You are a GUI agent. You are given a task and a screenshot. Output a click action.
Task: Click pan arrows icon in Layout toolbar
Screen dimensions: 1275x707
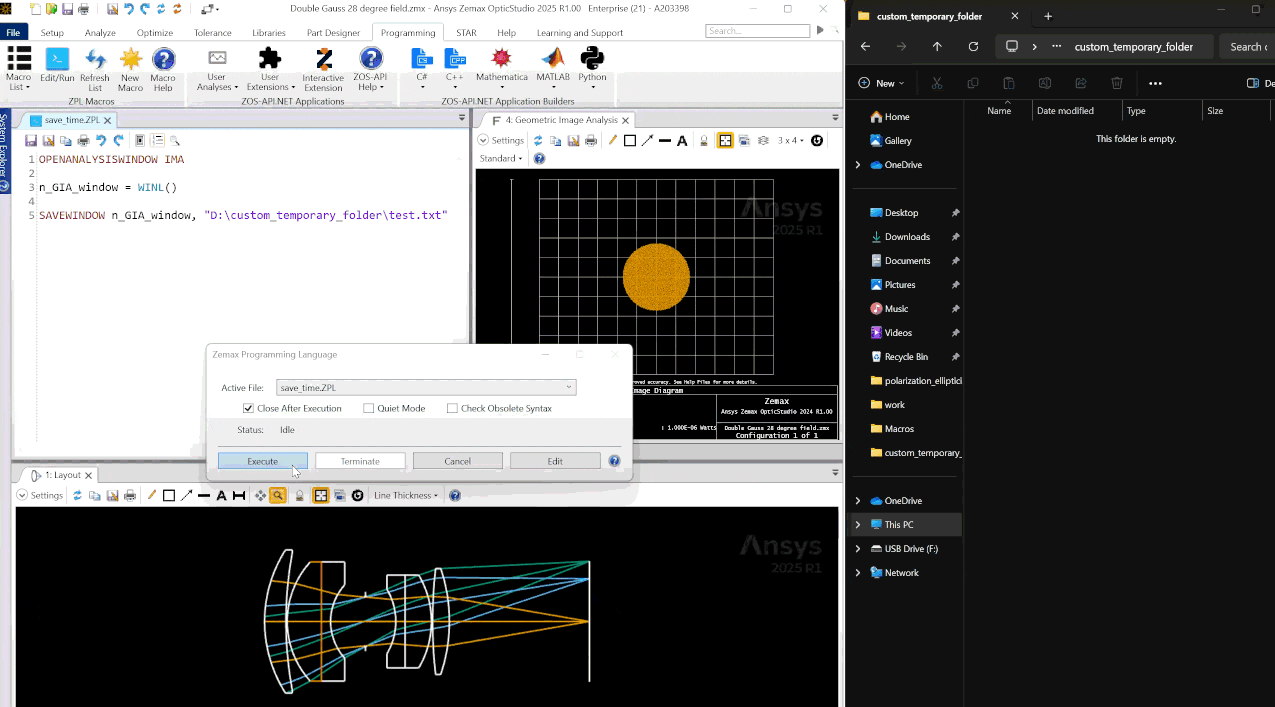coord(260,495)
